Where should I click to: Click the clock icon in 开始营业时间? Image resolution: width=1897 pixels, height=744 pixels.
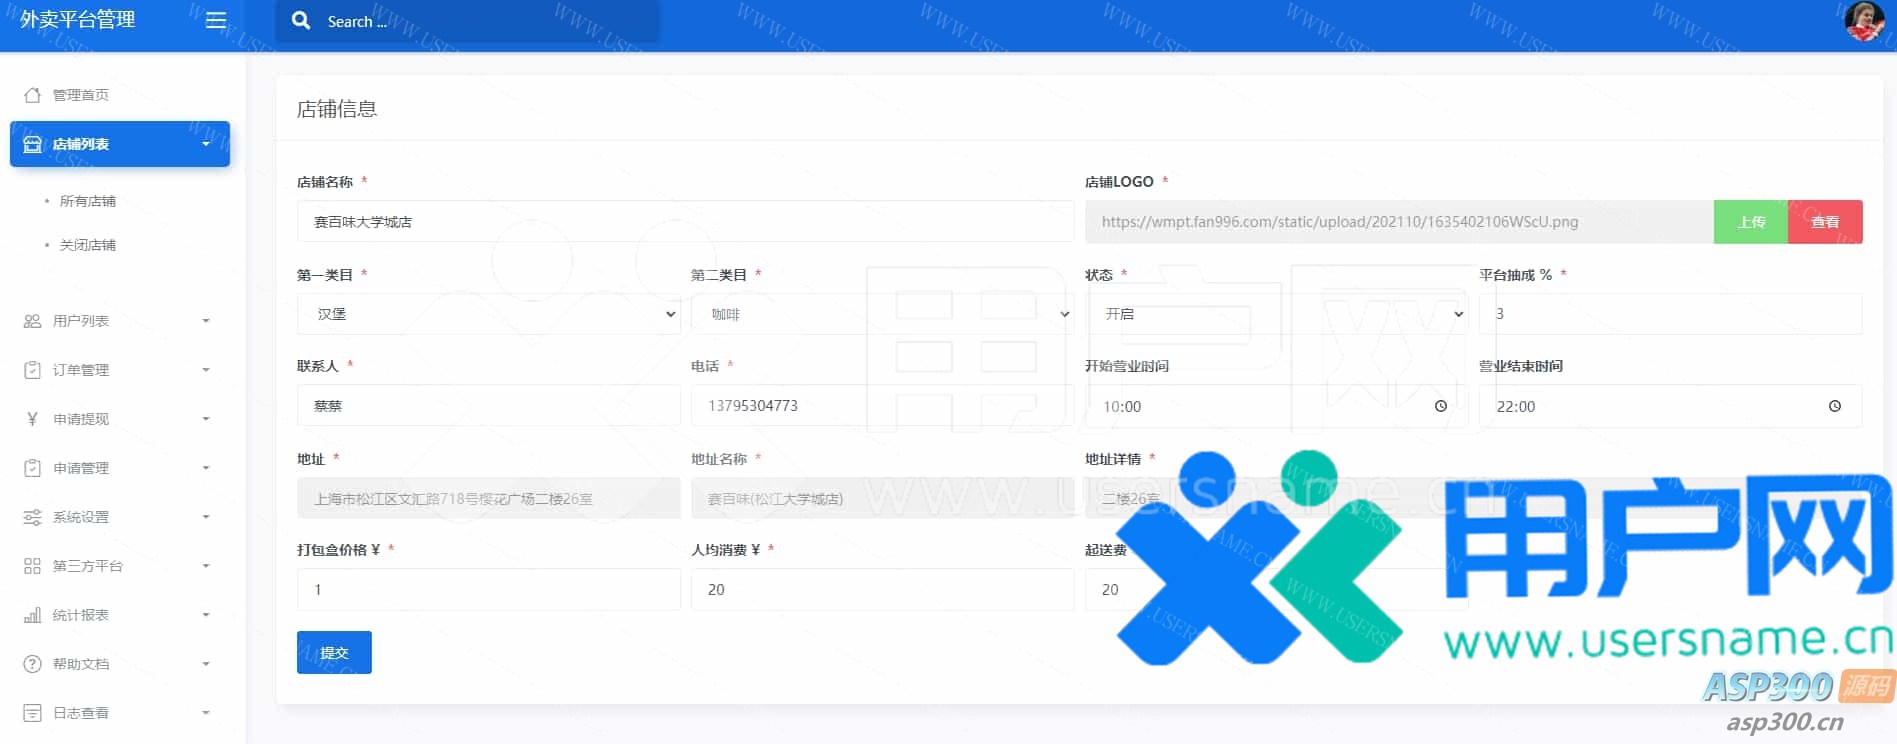coord(1440,406)
